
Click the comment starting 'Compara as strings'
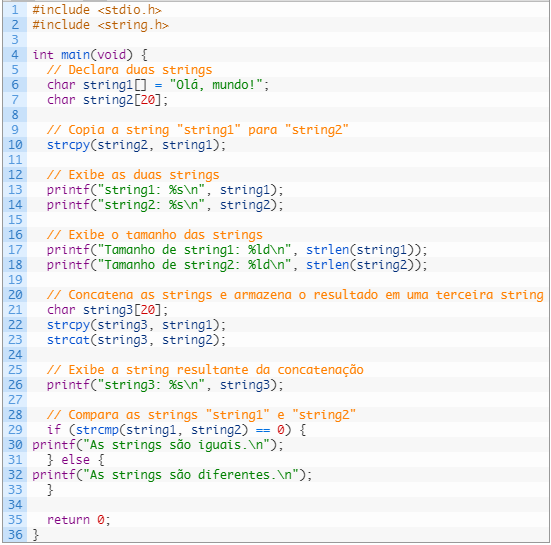(202, 415)
